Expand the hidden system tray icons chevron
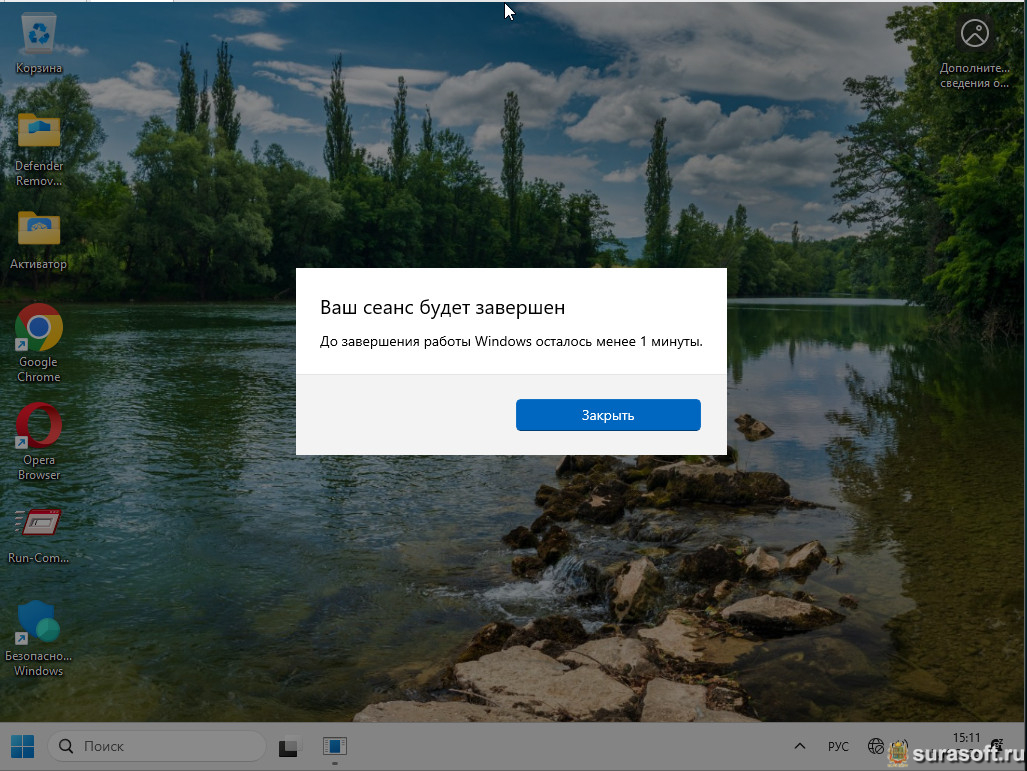Image resolution: width=1027 pixels, height=771 pixels. tap(799, 746)
